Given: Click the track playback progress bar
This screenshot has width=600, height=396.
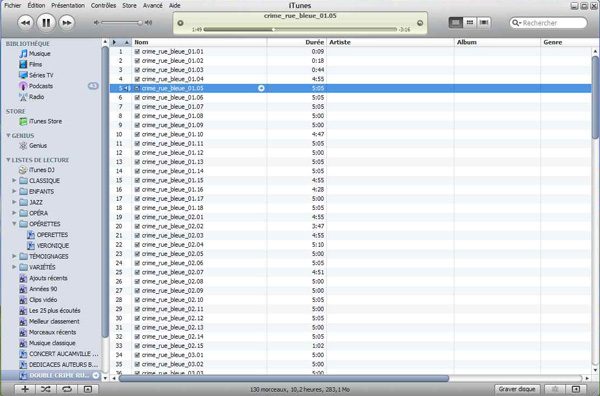Looking at the screenshot, I should point(300,29).
